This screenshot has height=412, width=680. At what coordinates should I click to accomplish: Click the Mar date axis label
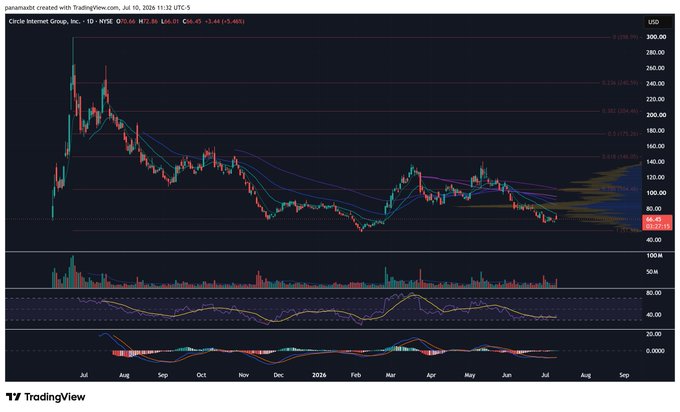[x=390, y=375]
